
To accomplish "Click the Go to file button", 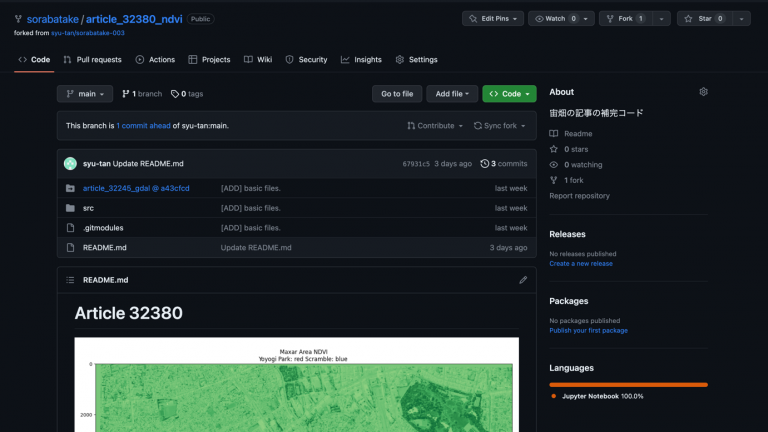I will click(x=397, y=94).
